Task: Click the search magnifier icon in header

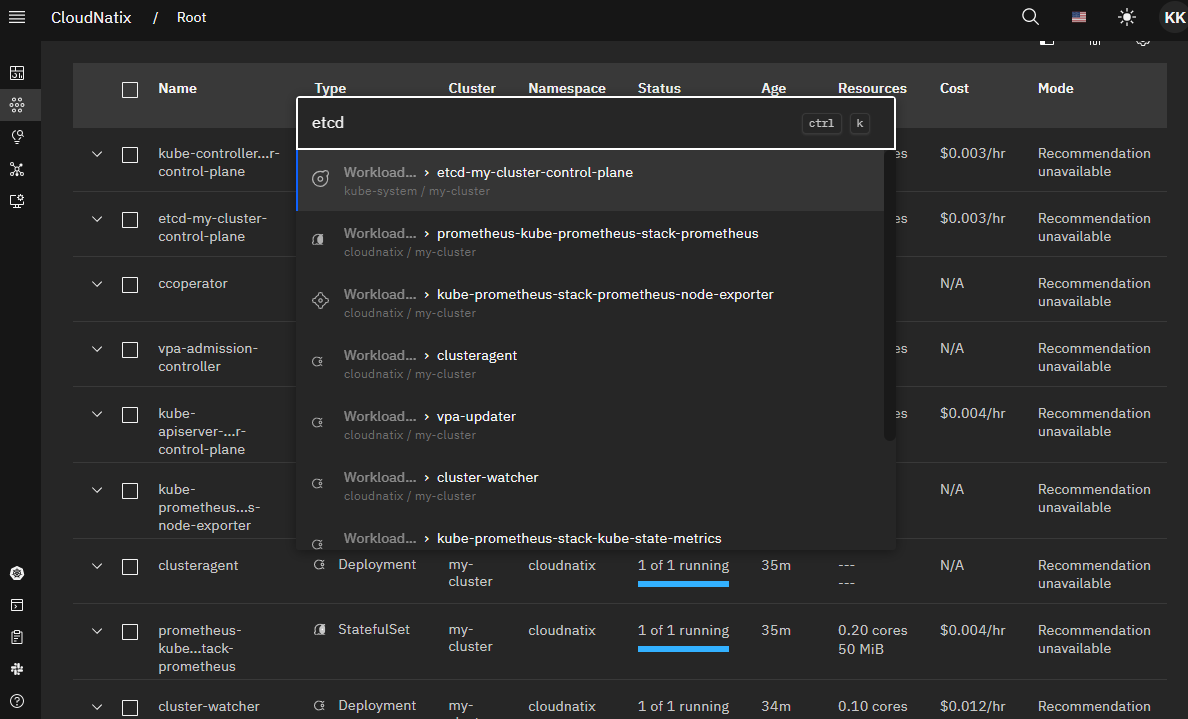Action: coord(1030,17)
